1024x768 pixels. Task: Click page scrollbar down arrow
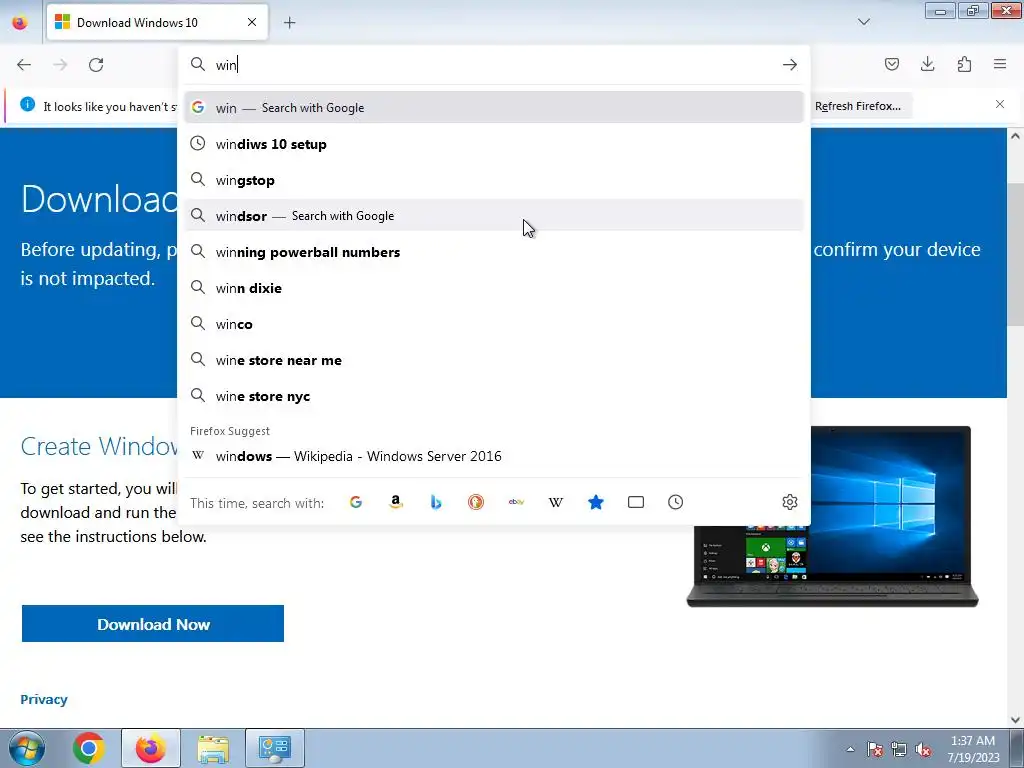(1015, 720)
